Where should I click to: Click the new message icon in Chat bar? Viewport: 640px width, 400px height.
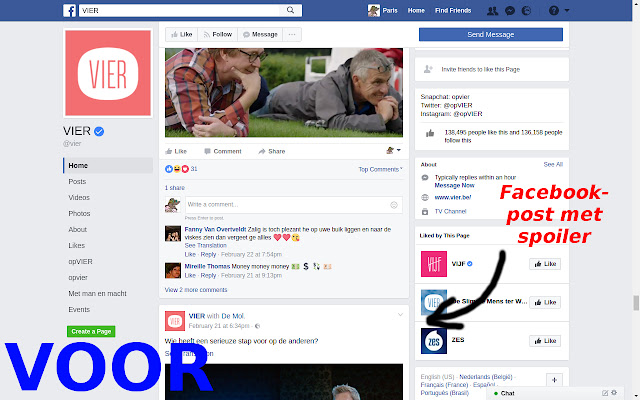coord(605,393)
